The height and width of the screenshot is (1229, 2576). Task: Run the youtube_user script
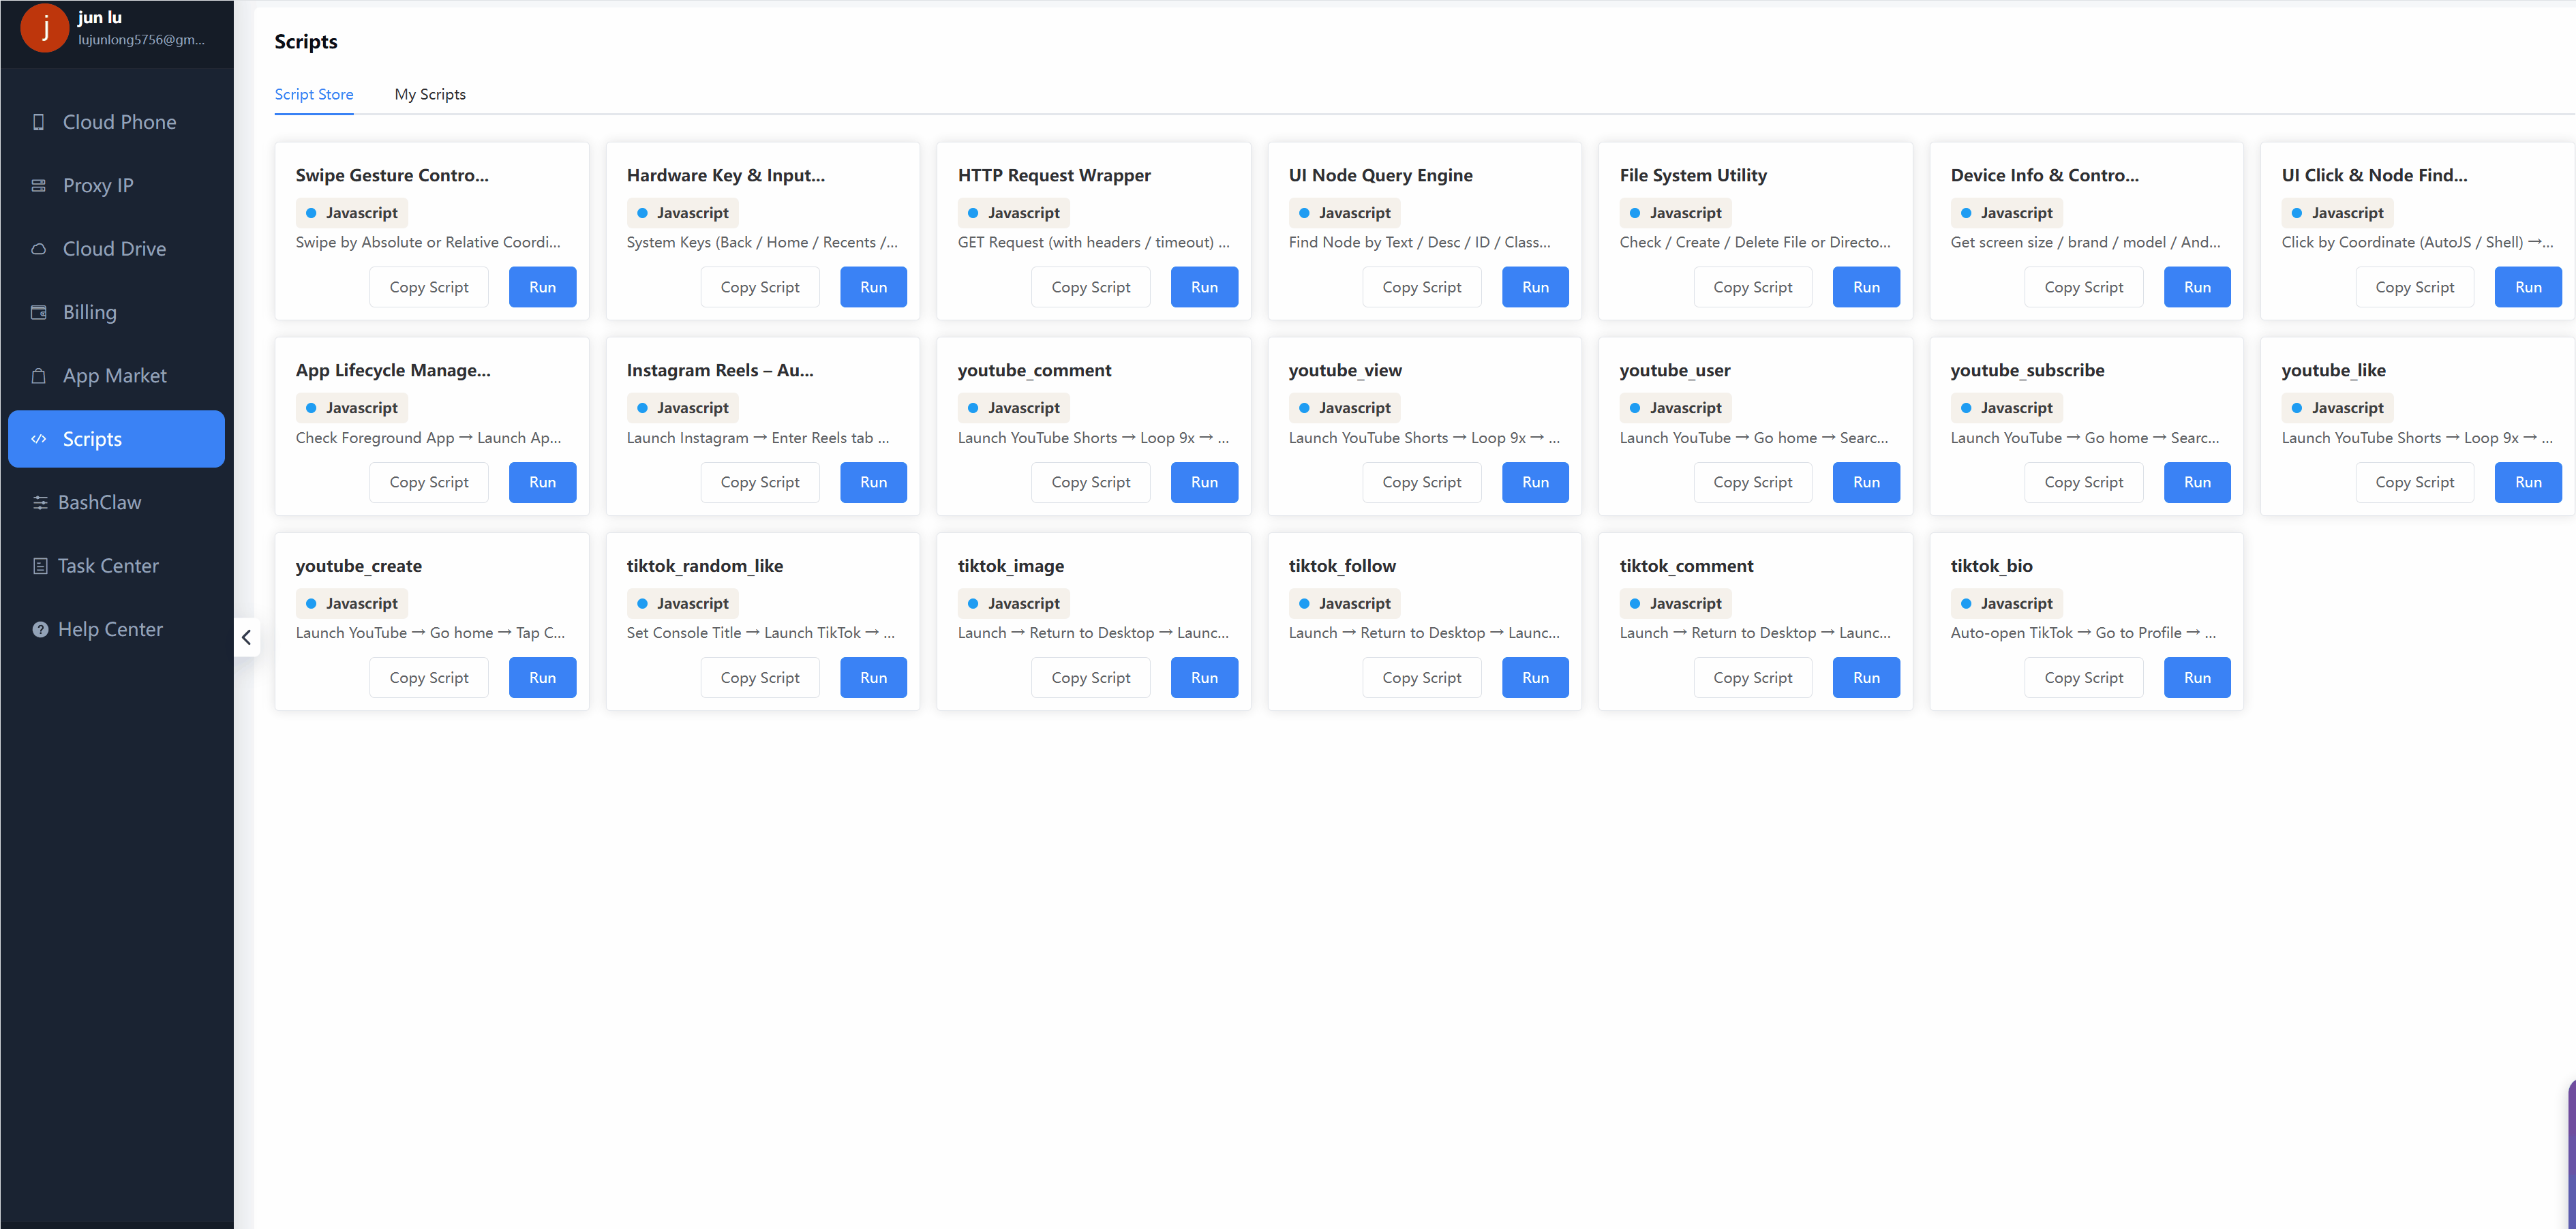click(1866, 482)
